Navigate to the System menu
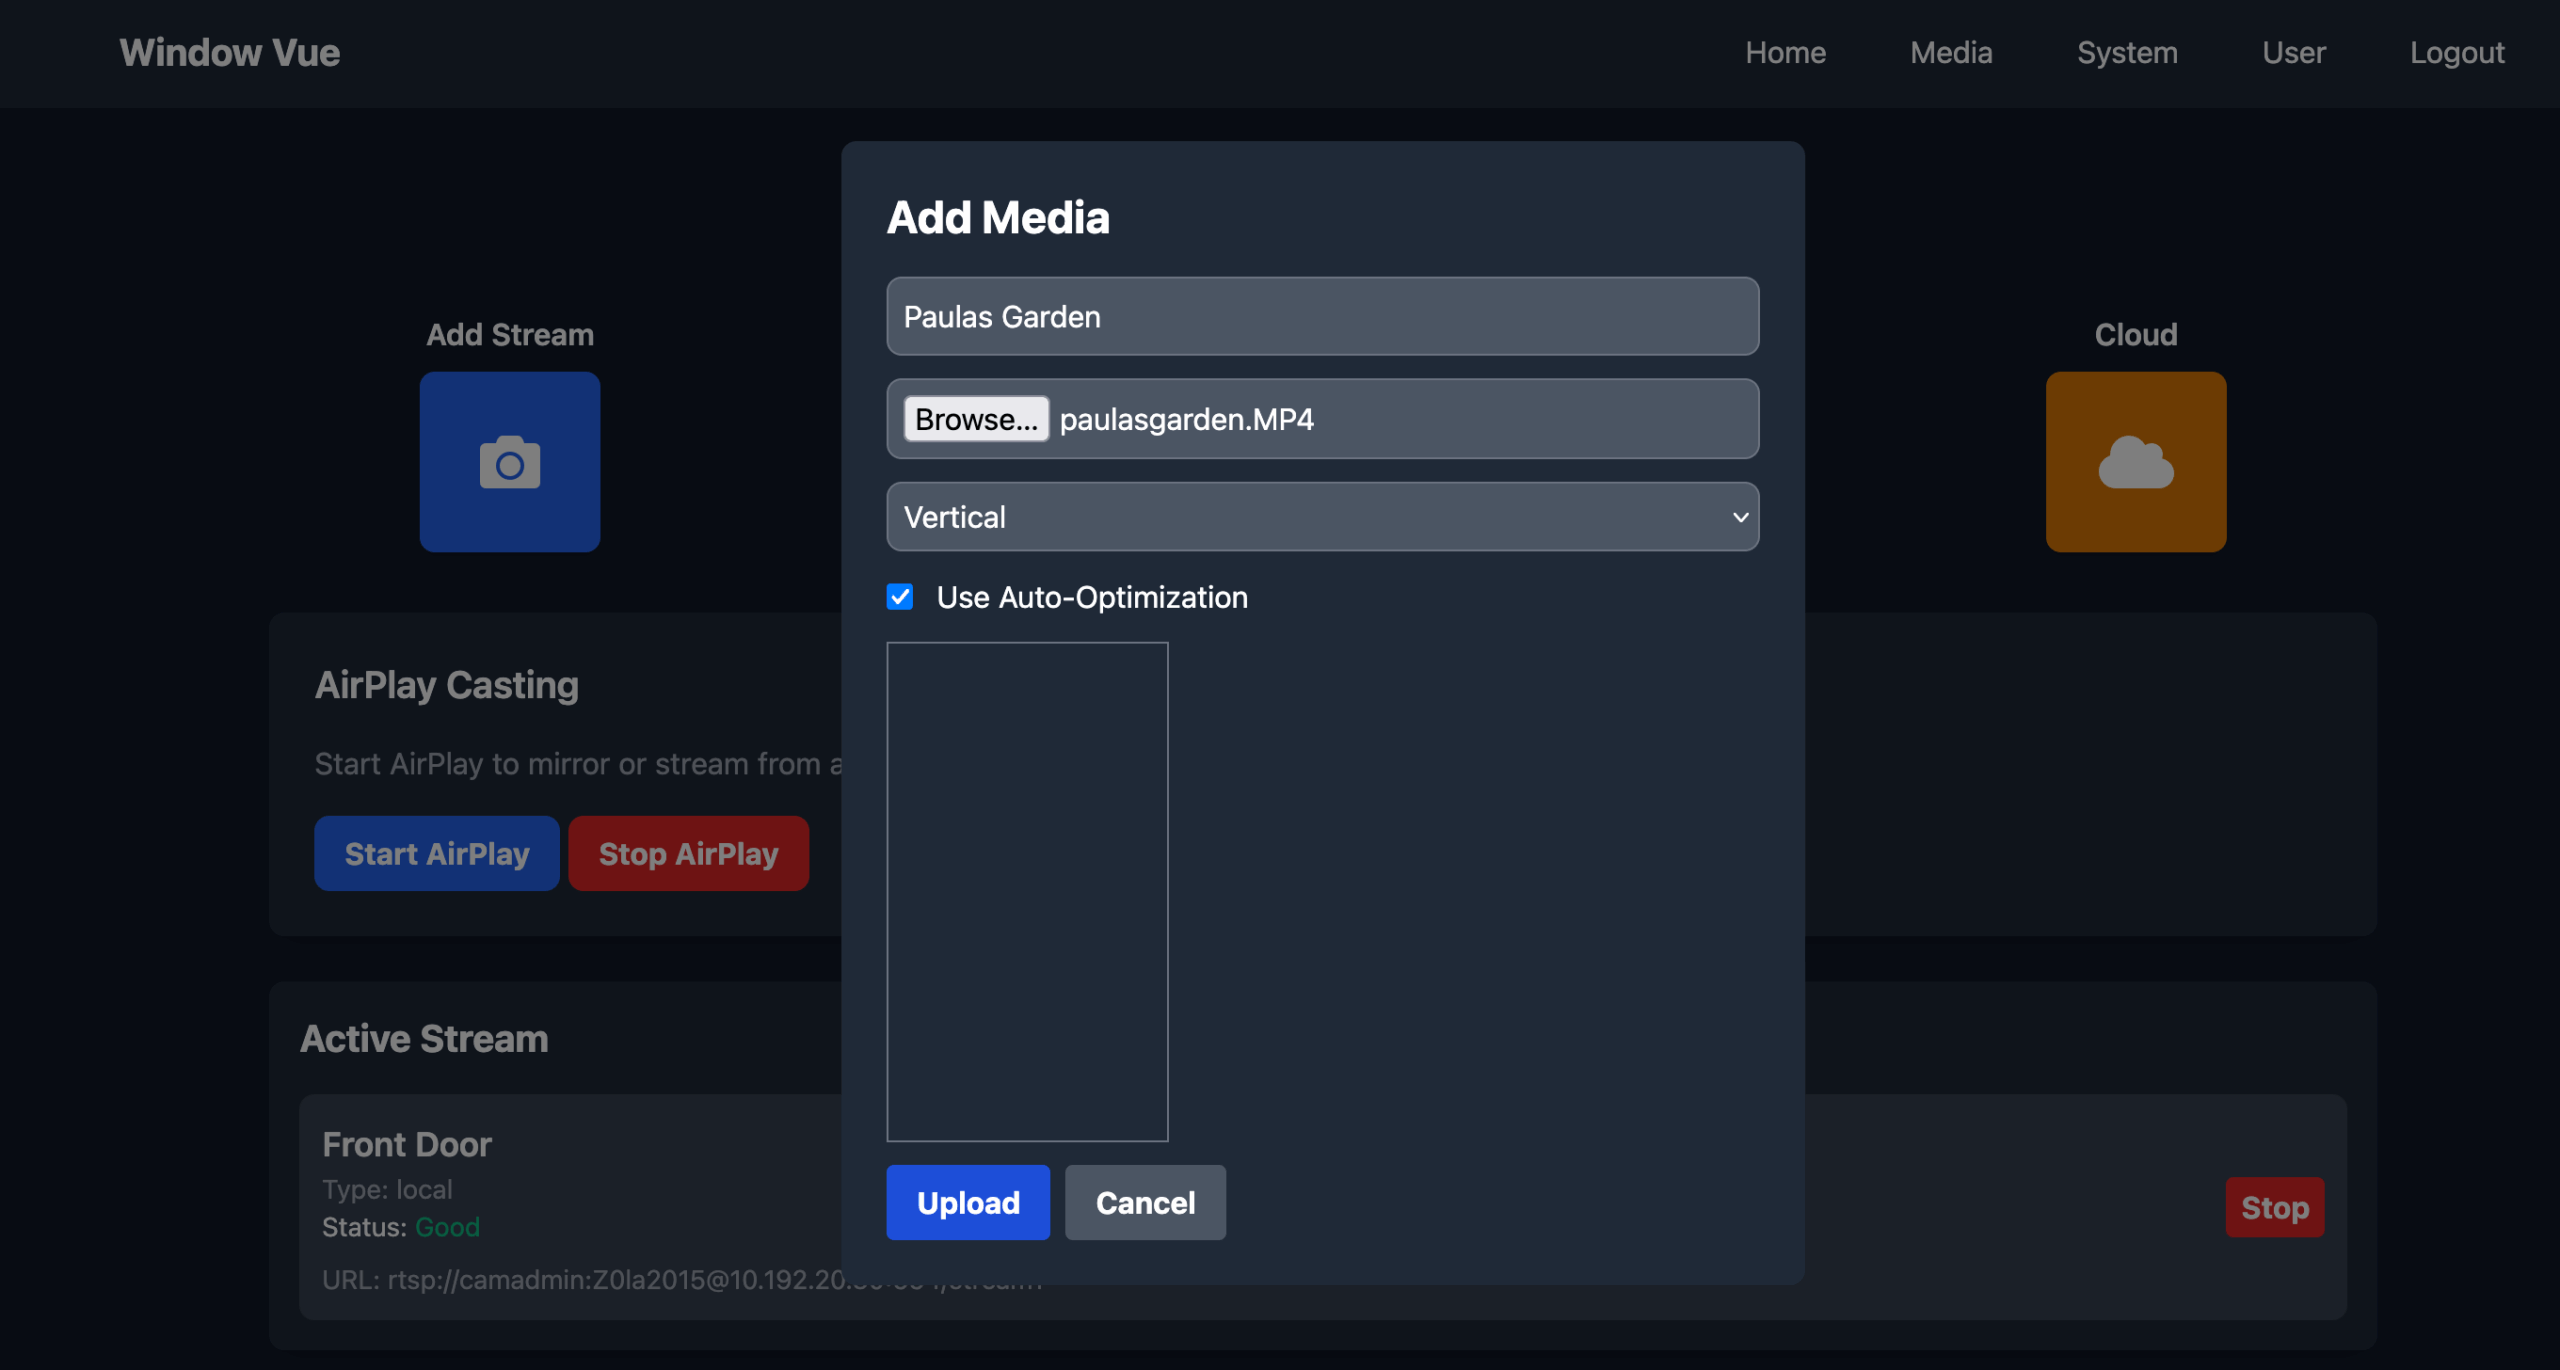Image resolution: width=2560 pixels, height=1370 pixels. pos(2127,53)
